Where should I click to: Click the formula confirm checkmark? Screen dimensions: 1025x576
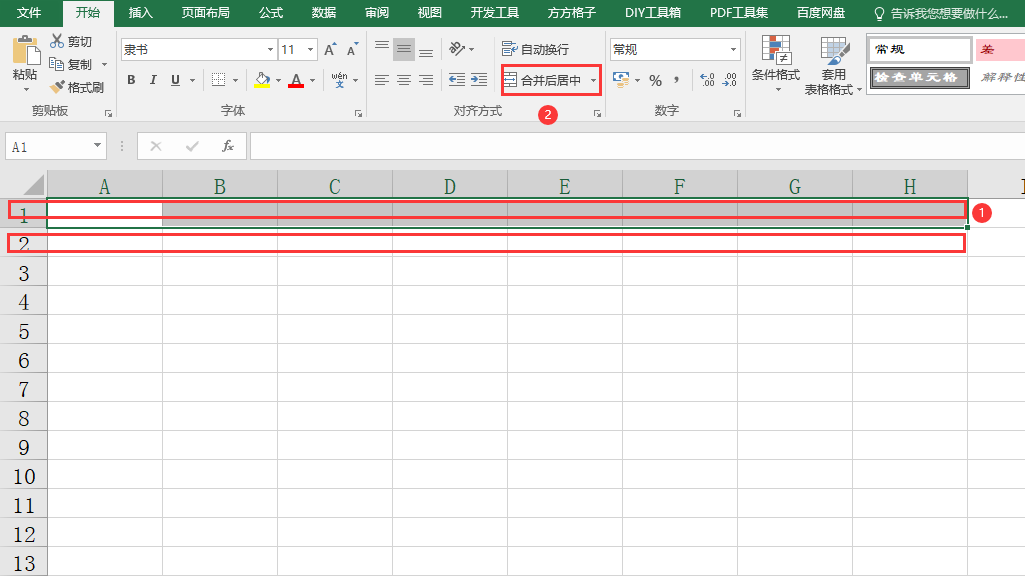(x=192, y=146)
